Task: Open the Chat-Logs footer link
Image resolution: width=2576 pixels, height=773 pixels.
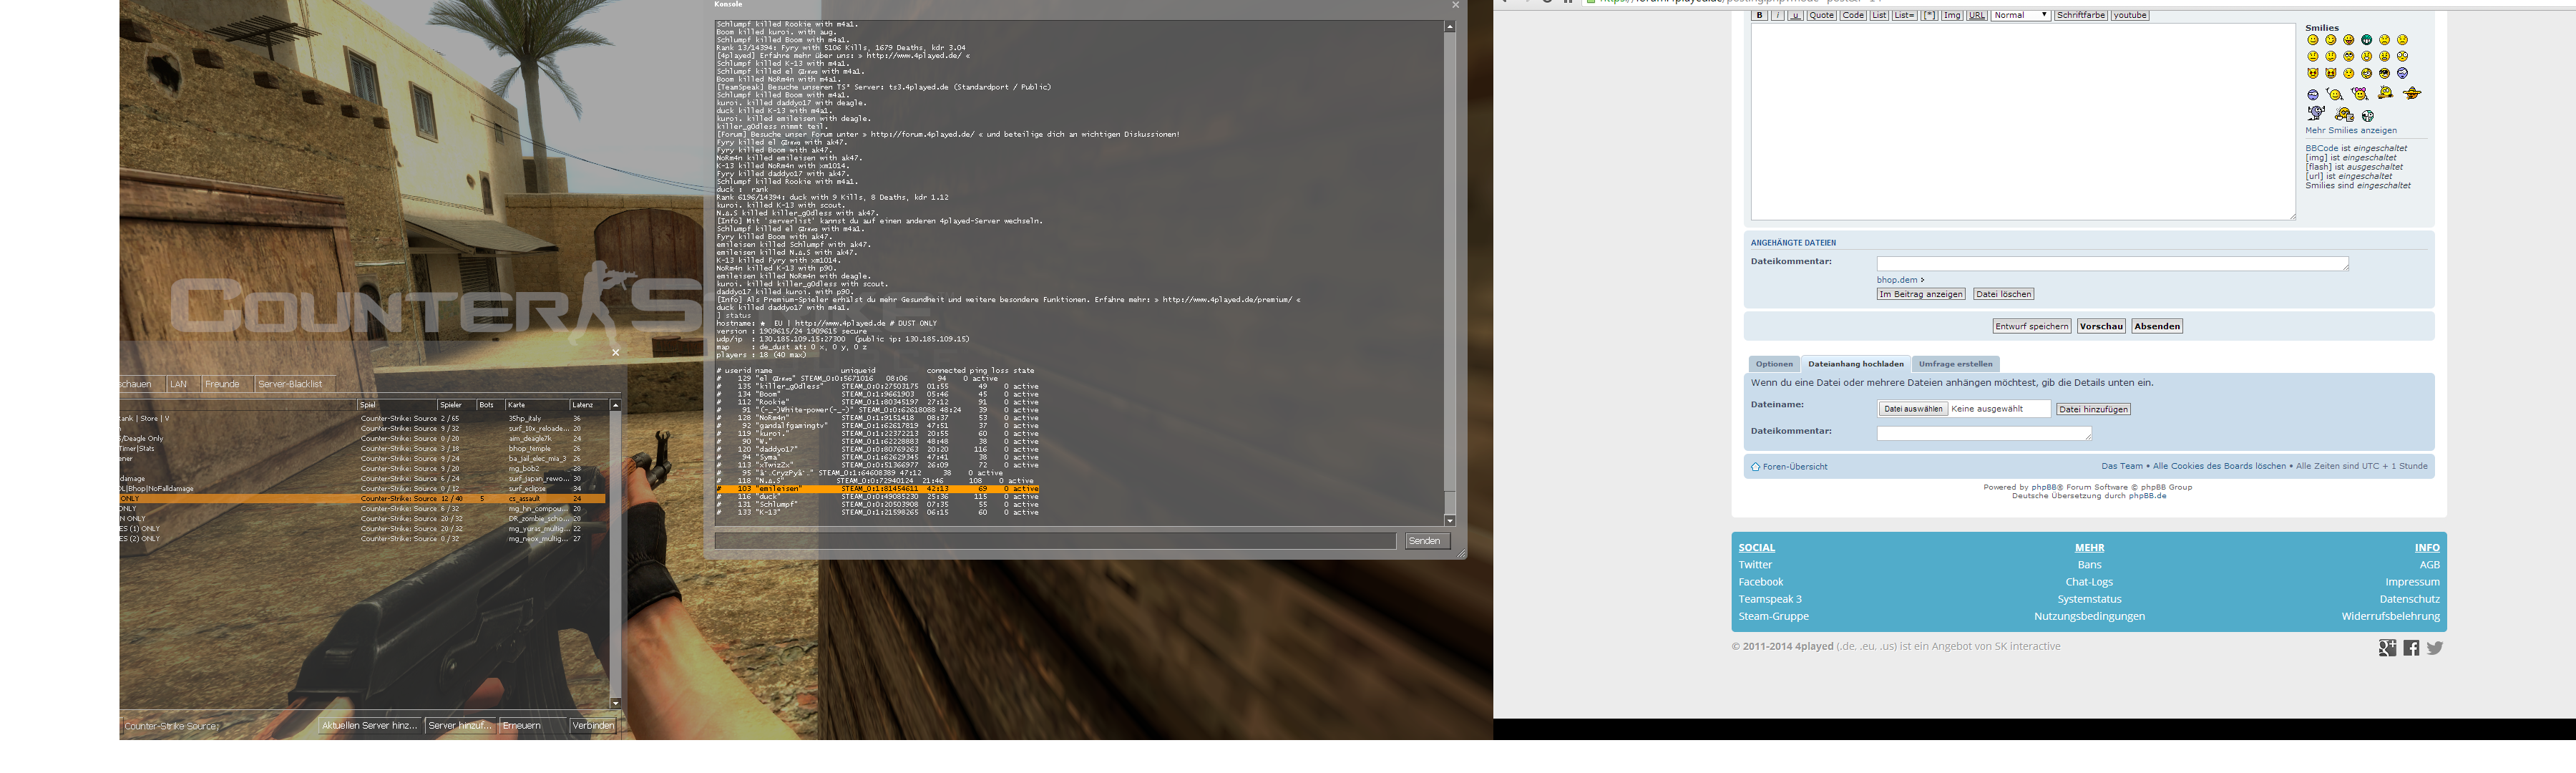Action: click(x=2089, y=582)
